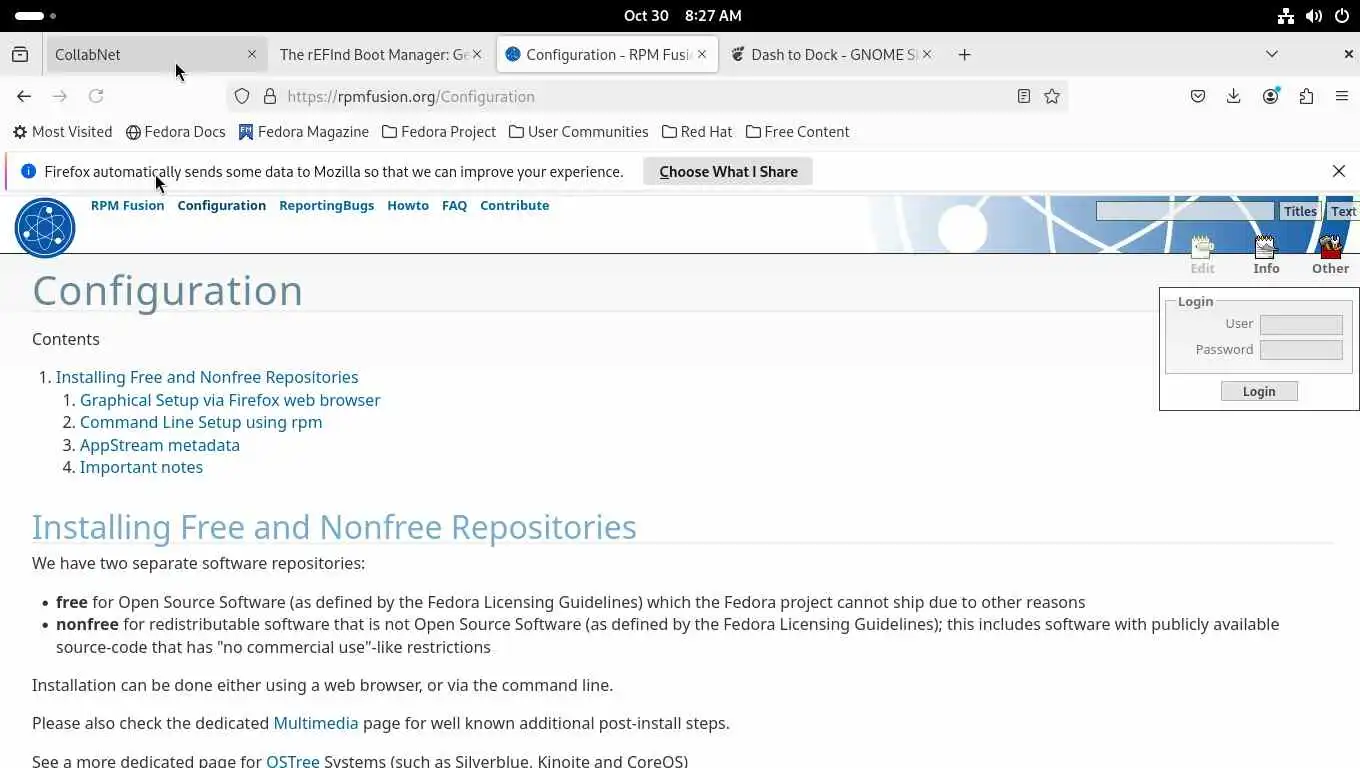This screenshot has width=1360, height=768.
Task: Save page to Pocket icon
Action: click(x=1198, y=97)
